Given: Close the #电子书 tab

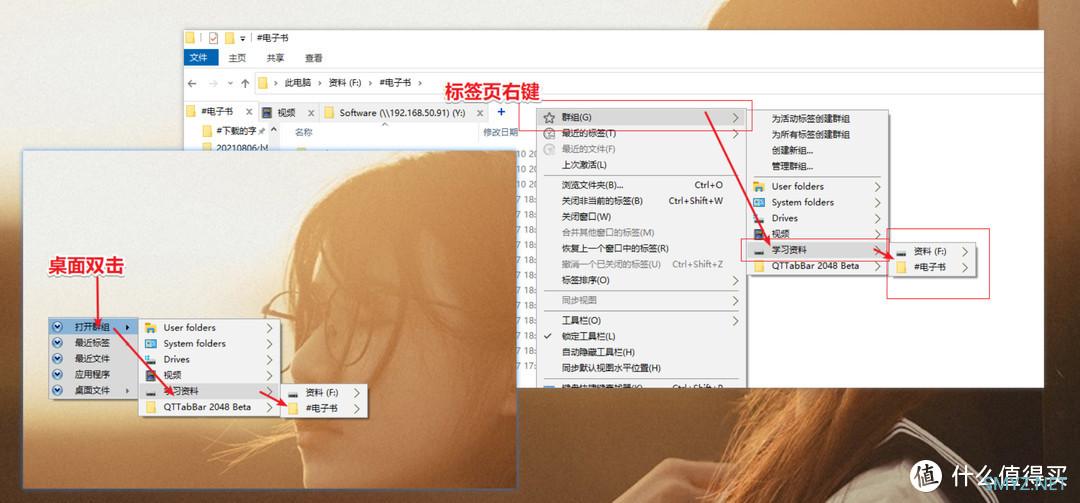Looking at the screenshot, I should tap(249, 112).
